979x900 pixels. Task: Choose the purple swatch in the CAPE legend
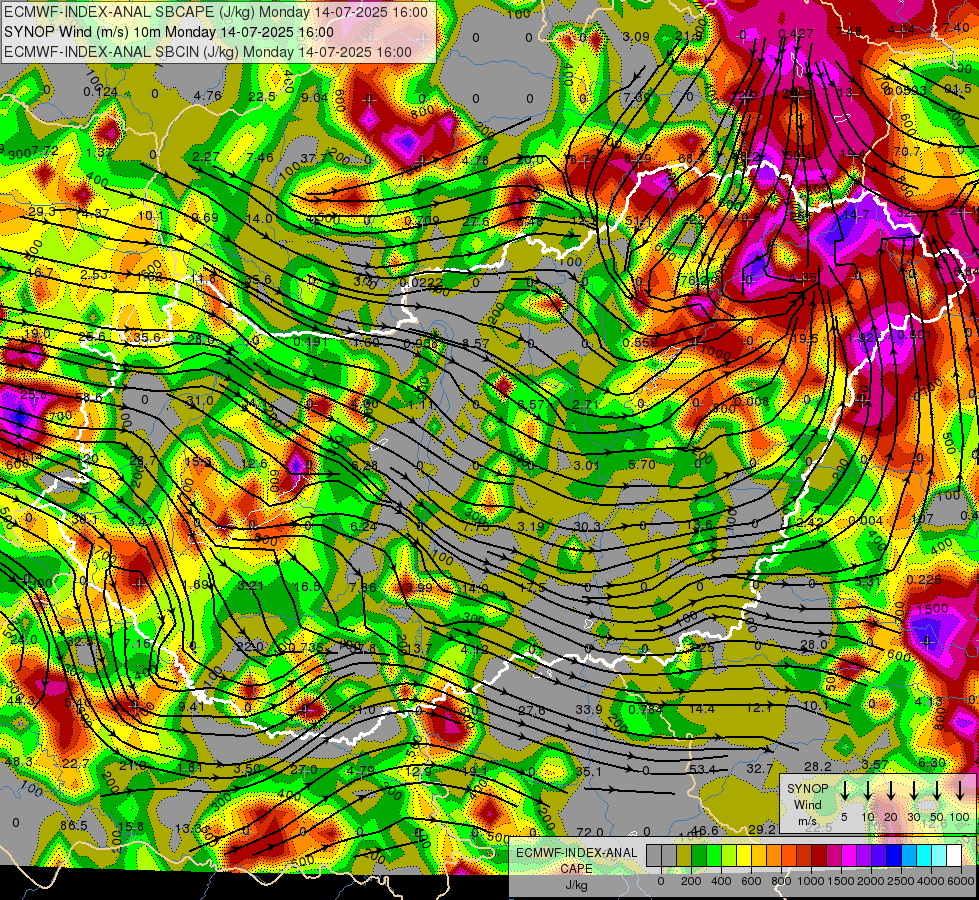pos(863,855)
